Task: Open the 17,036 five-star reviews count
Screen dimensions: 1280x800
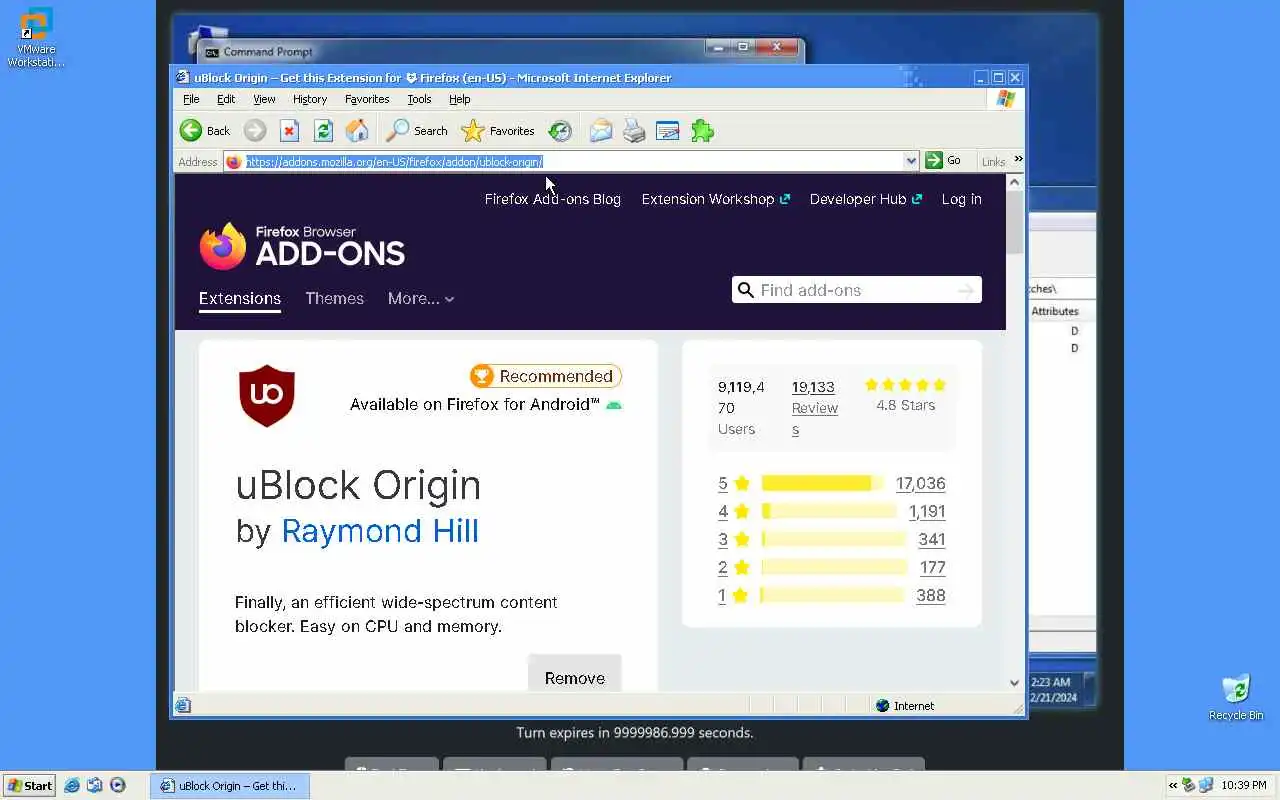Action: pyautogui.click(x=920, y=483)
